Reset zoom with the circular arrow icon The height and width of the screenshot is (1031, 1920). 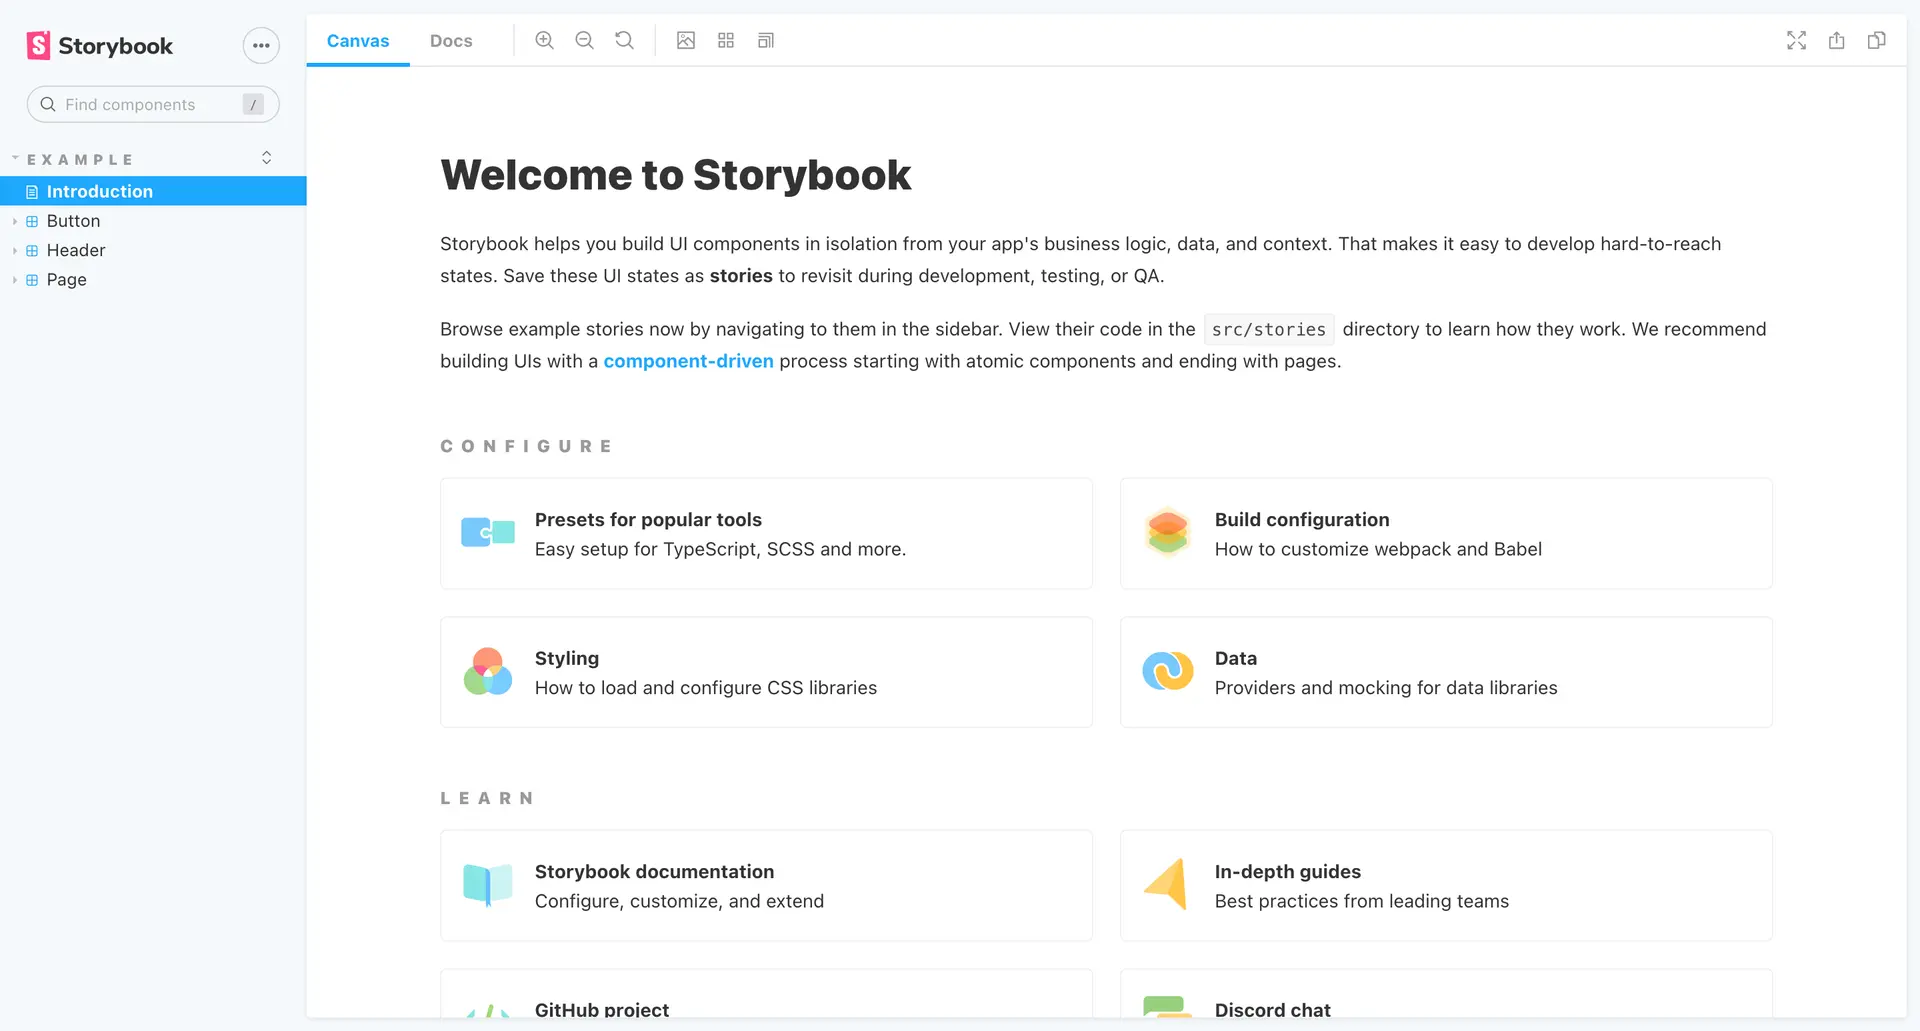[624, 40]
